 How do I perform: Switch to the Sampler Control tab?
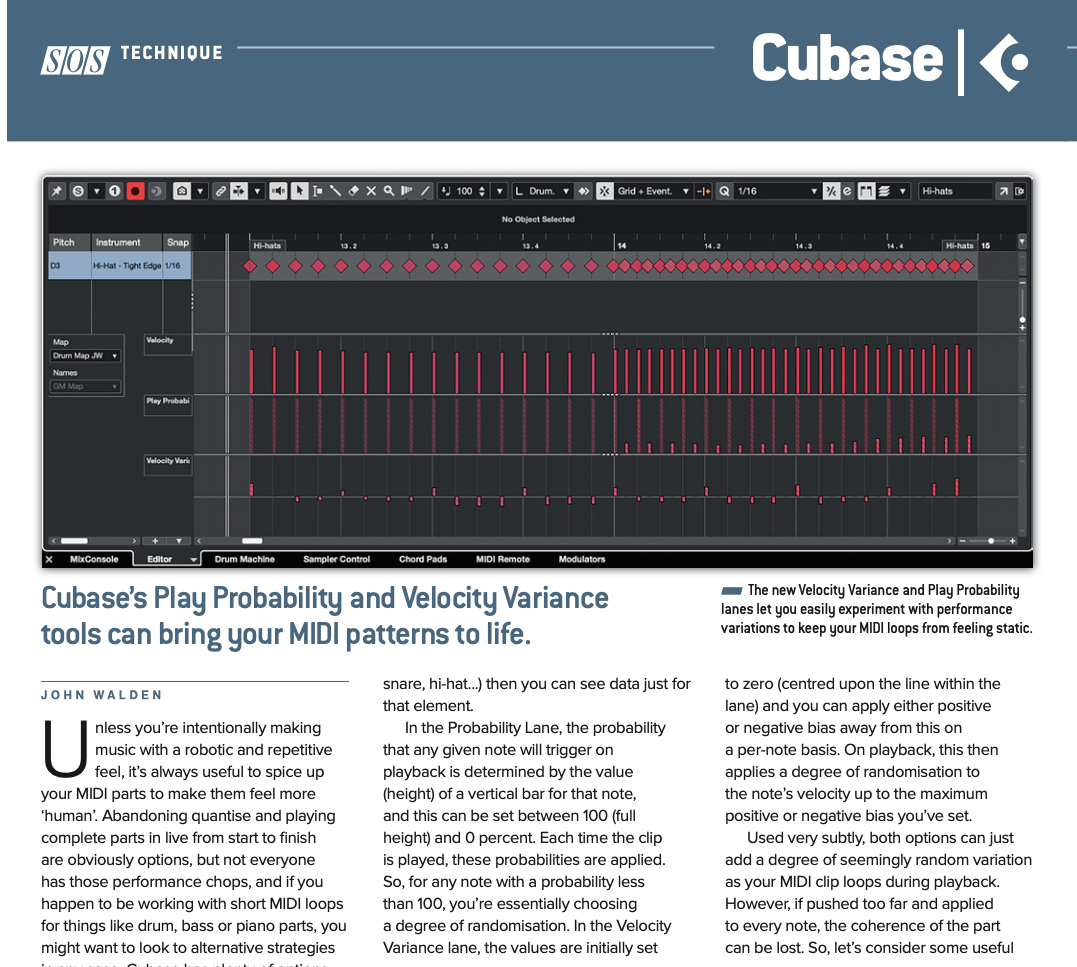[x=337, y=560]
